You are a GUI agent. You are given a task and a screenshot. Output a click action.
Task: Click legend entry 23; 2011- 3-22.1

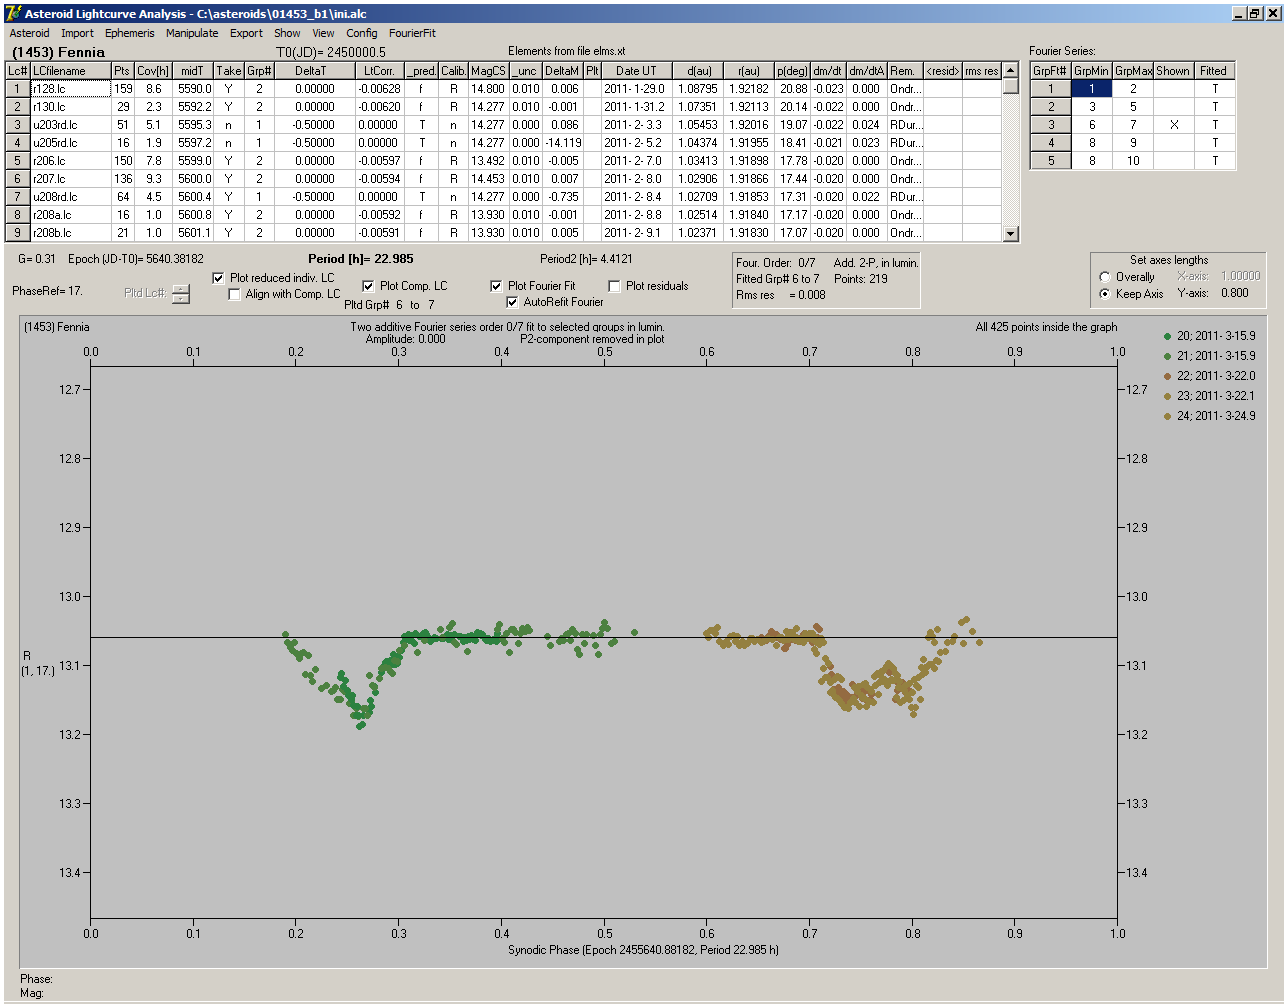click(1209, 396)
